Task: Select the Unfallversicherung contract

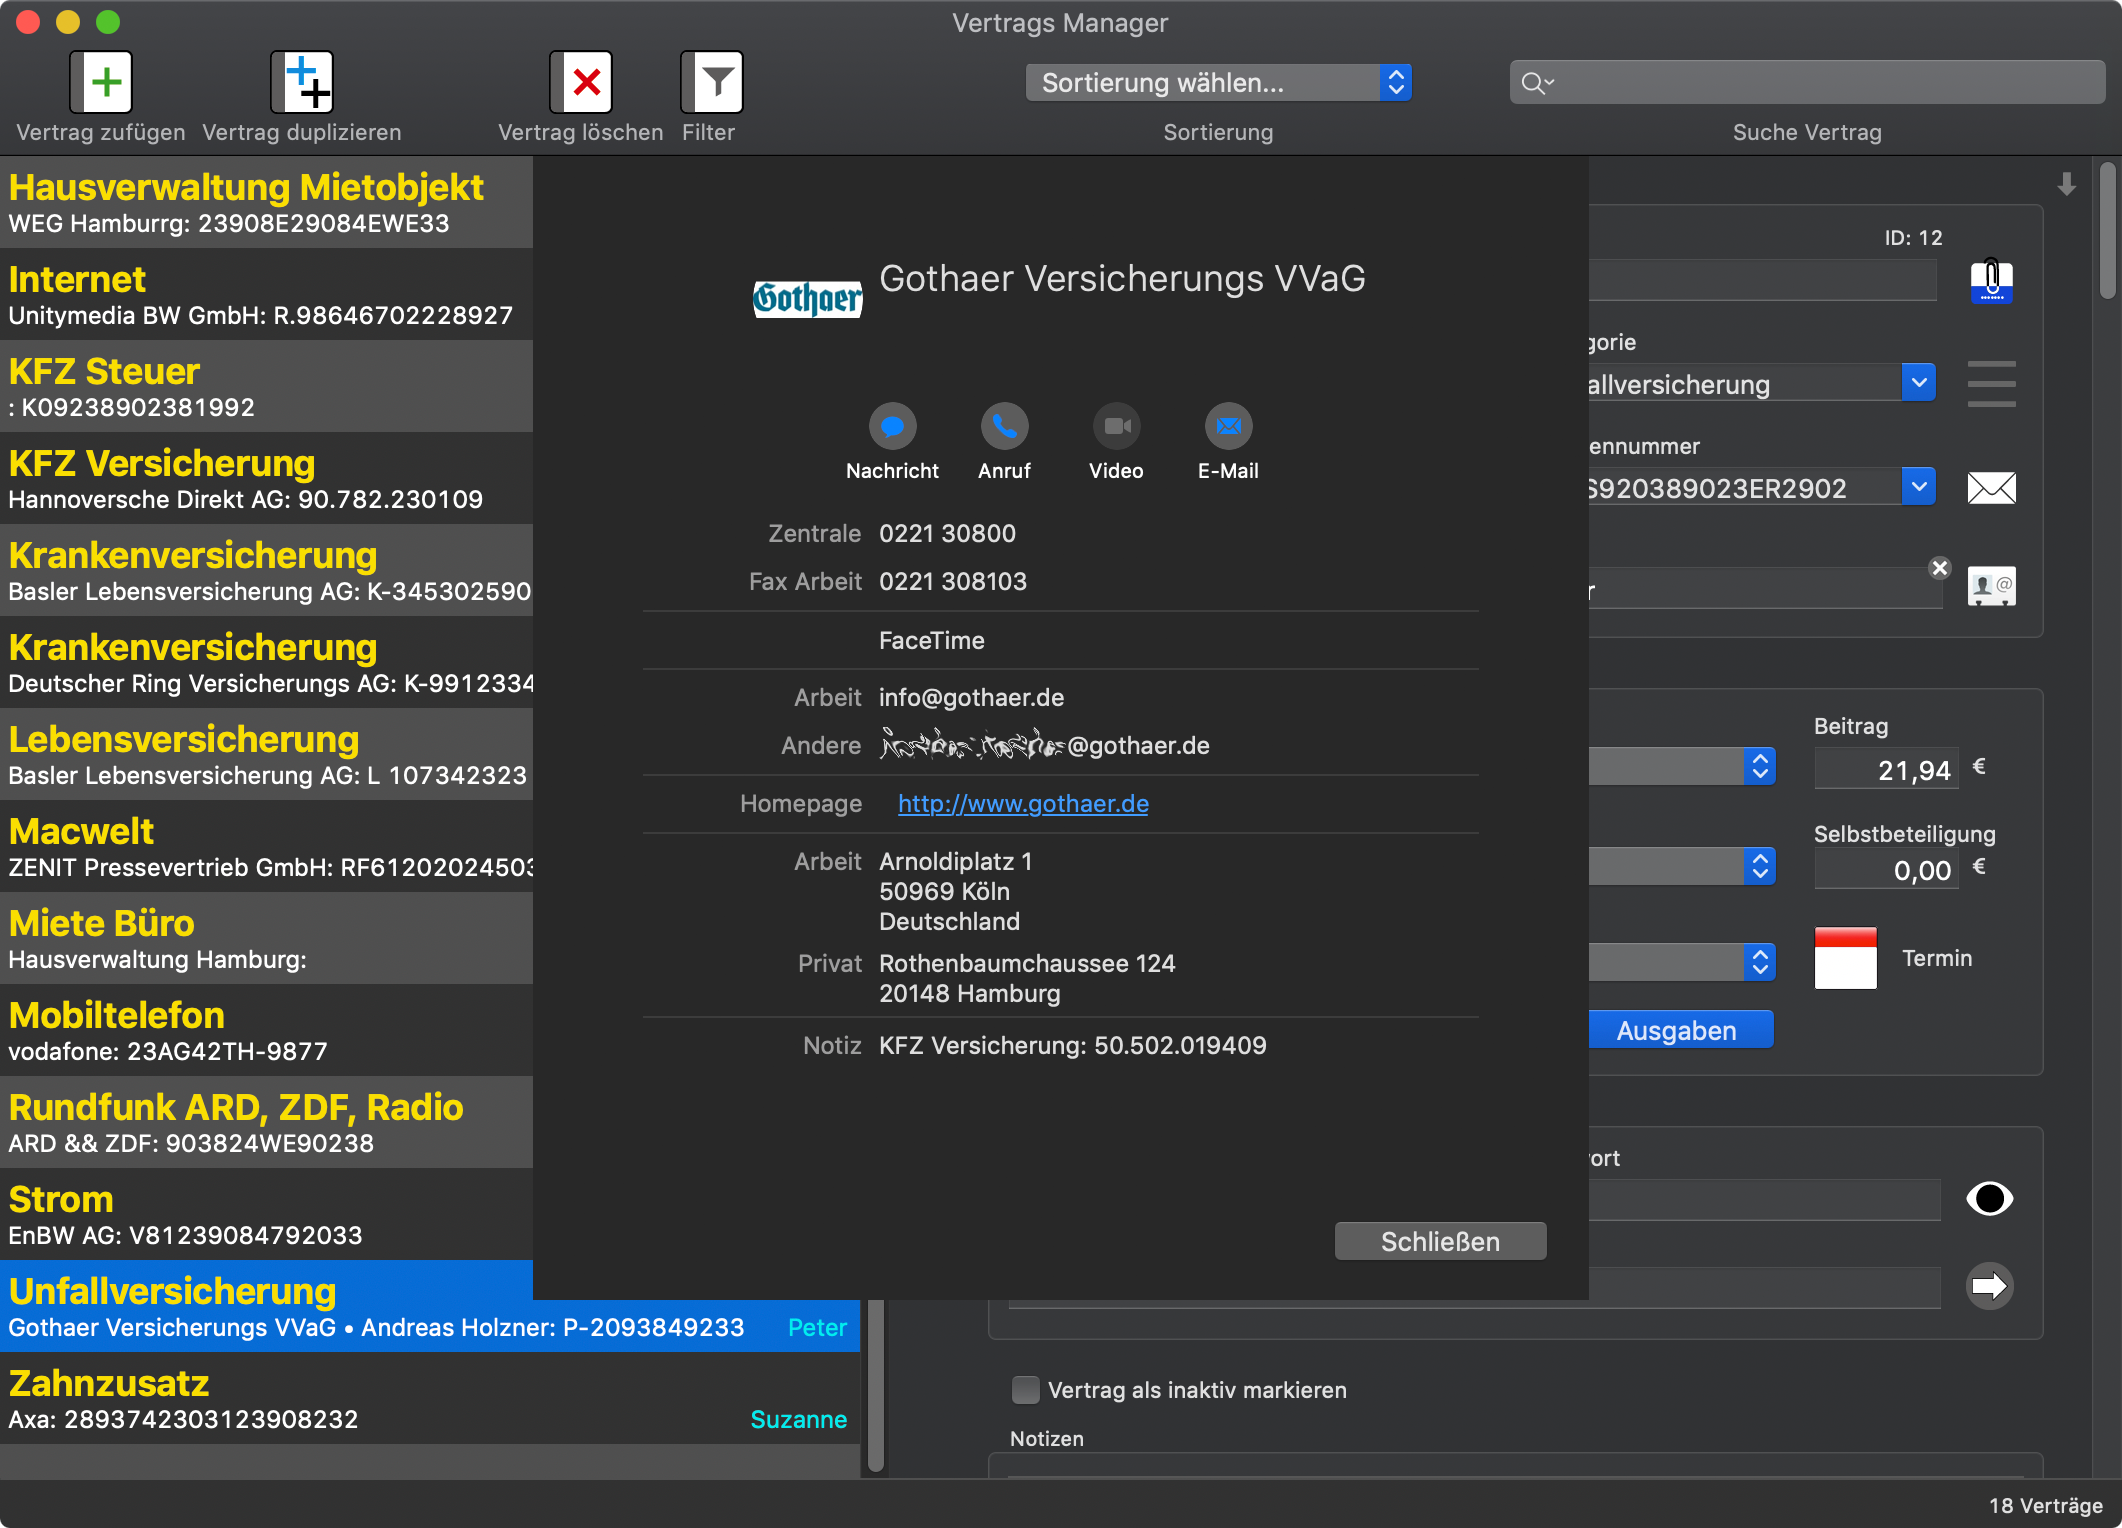Action: pyautogui.click(x=430, y=1307)
